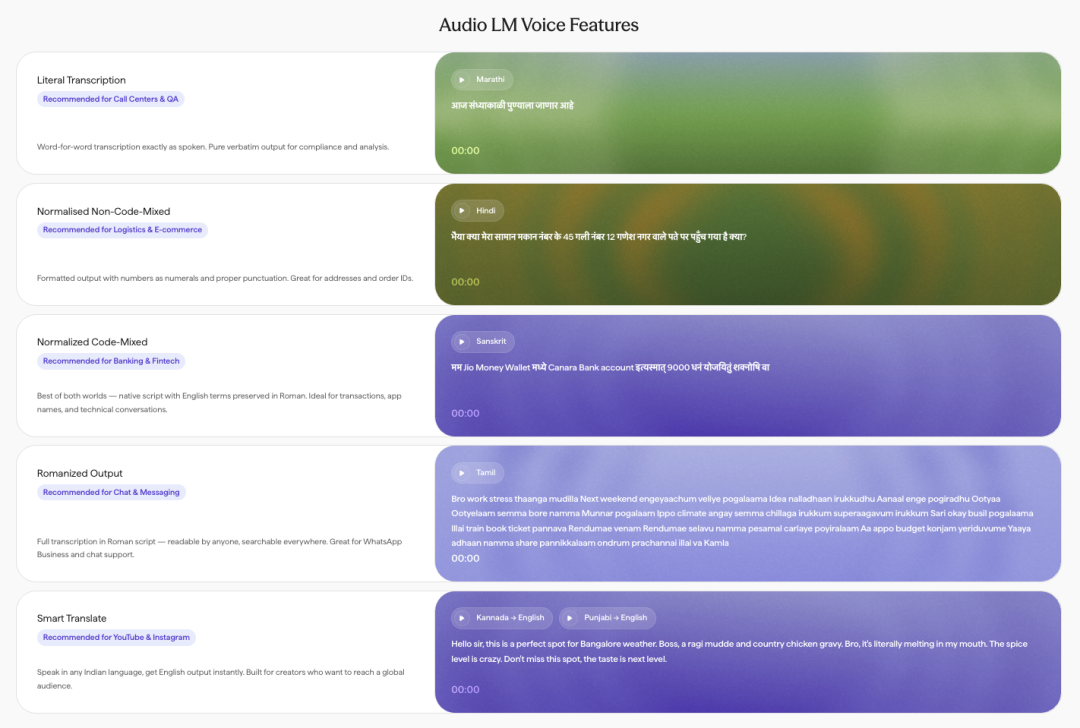Click 'Recommended for Logistics & E-commerce' tag

(x=123, y=230)
